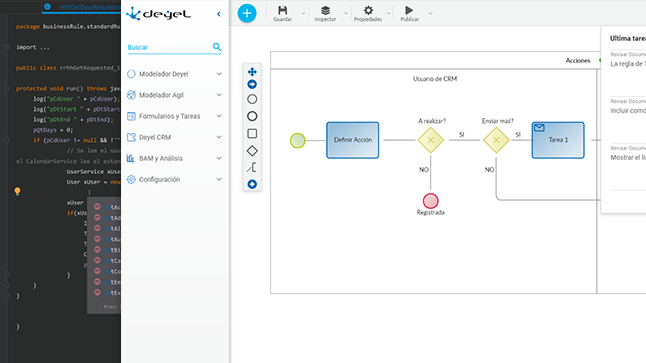Open the Inspector dropdown arrow
This screenshot has width=646, height=363.
[x=346, y=13]
